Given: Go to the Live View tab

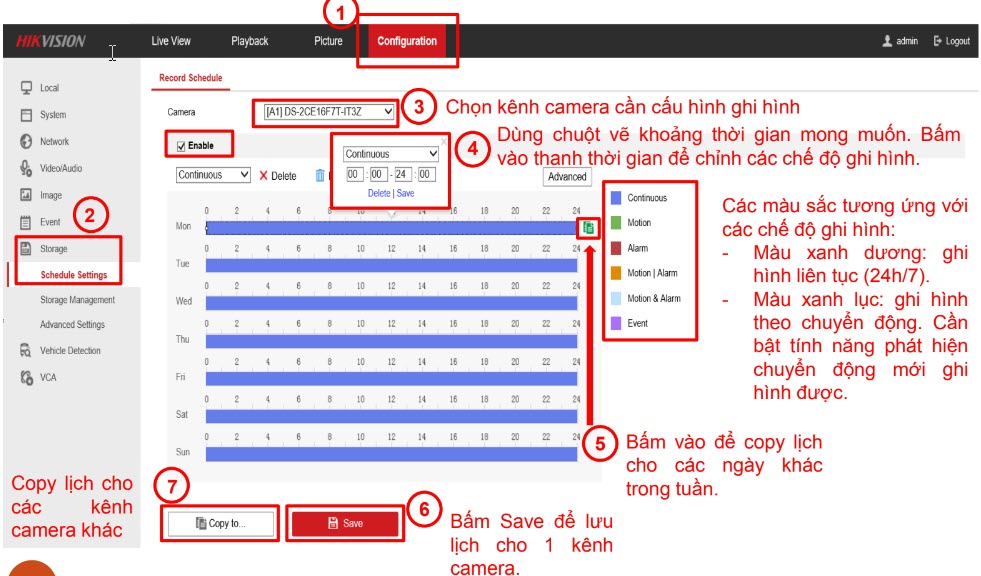Looking at the screenshot, I should 171,41.
